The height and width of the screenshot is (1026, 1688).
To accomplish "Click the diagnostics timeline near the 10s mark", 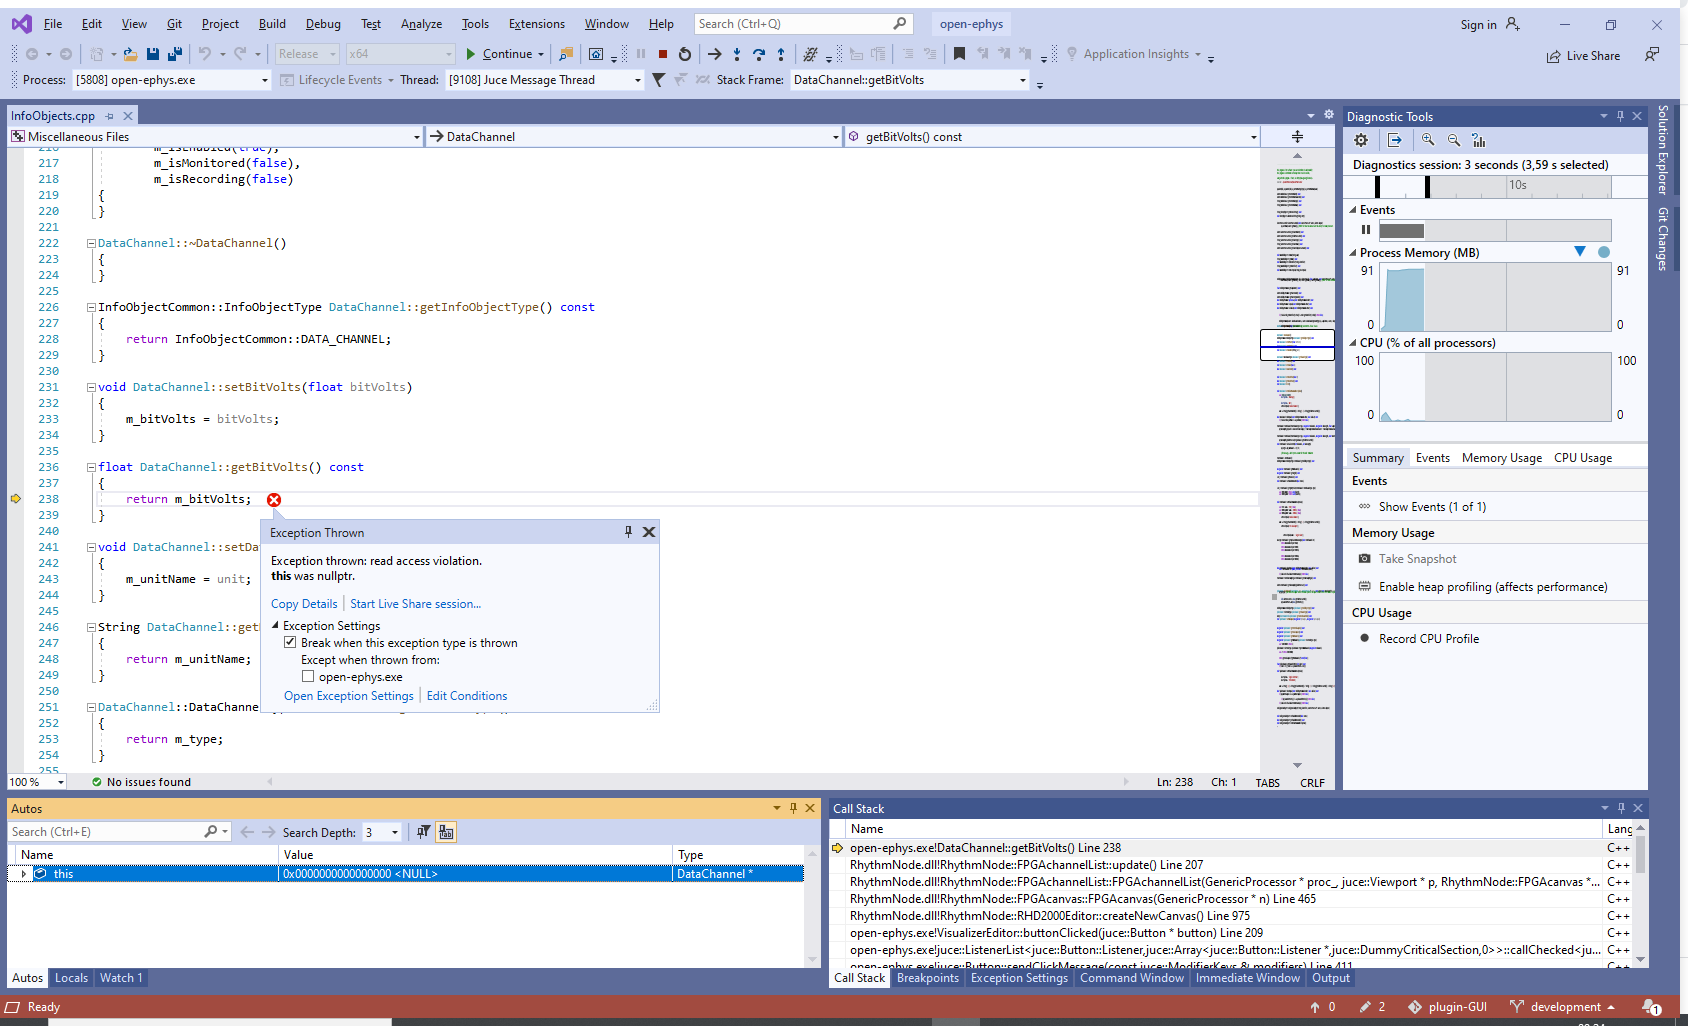I will click(x=1516, y=186).
